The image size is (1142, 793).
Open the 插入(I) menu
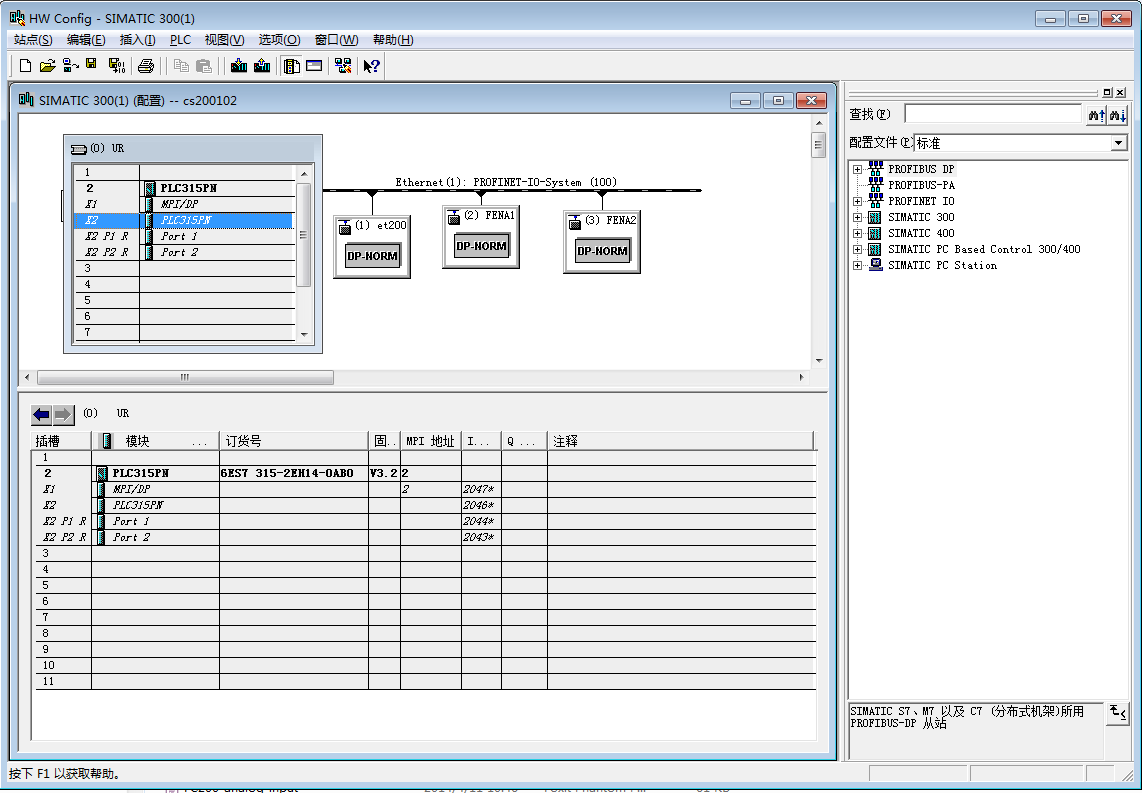pyautogui.click(x=138, y=39)
